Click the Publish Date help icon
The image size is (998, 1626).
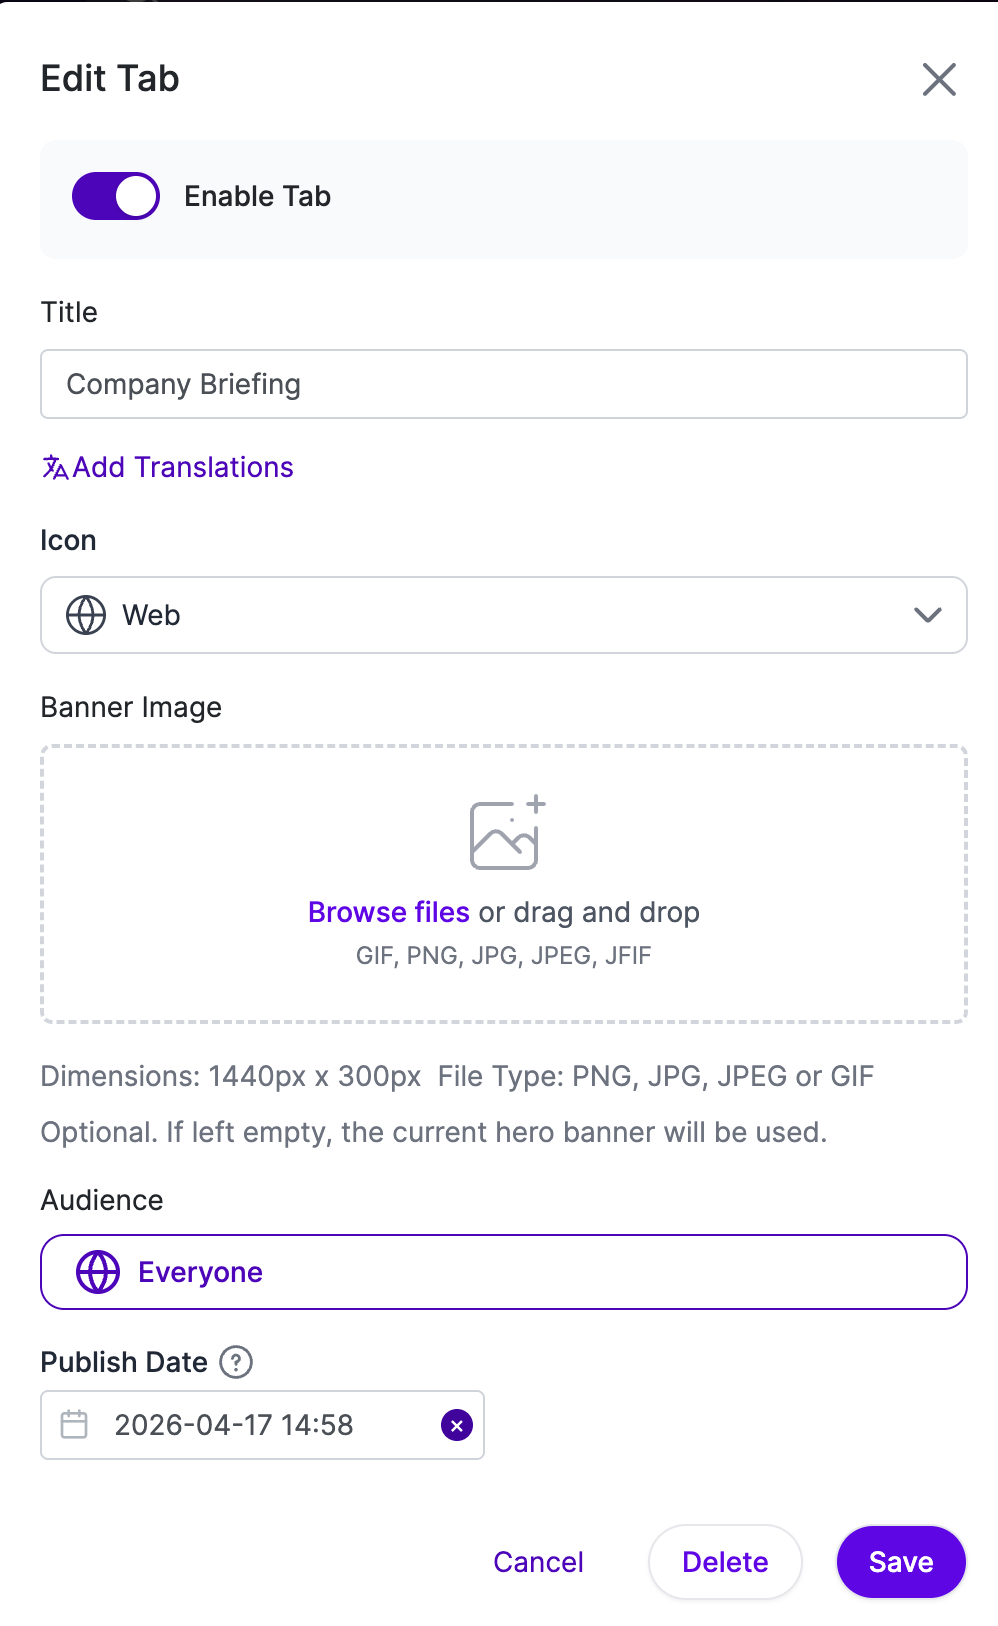236,1362
